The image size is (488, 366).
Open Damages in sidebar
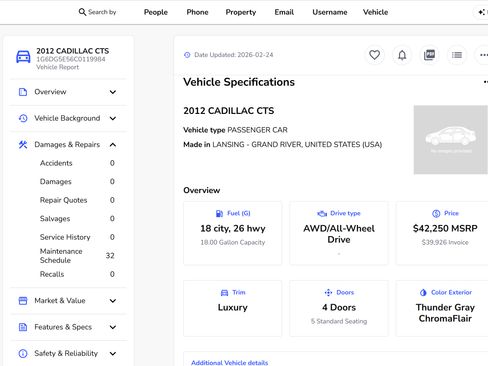coord(56,182)
